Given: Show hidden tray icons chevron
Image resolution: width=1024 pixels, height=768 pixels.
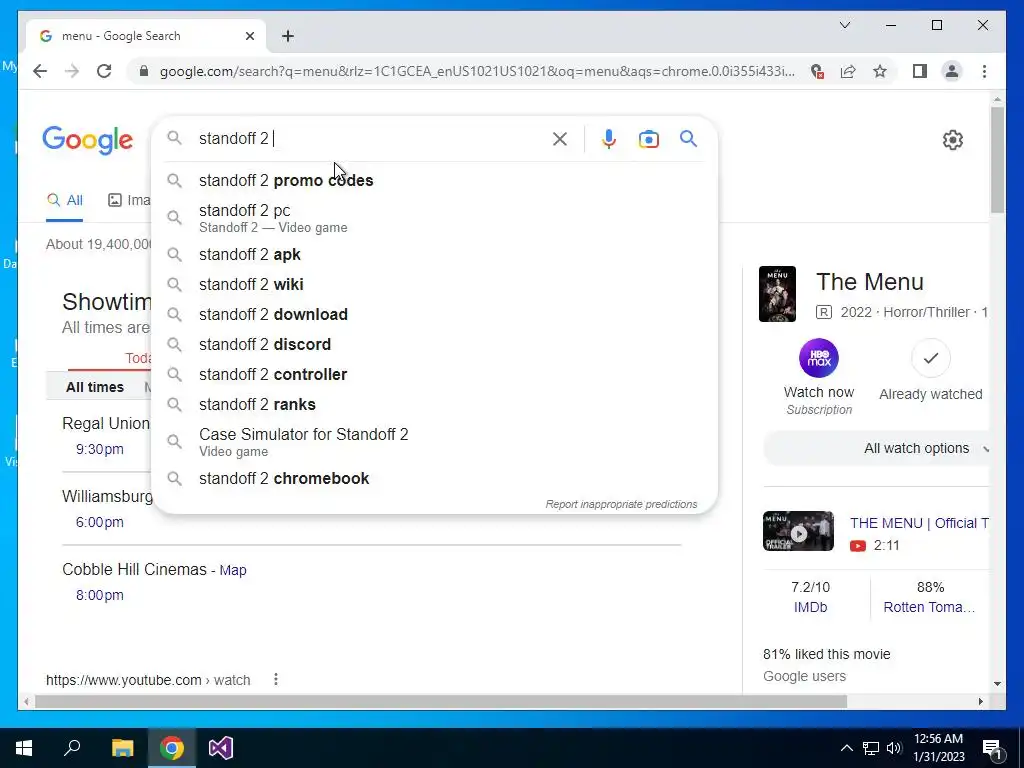Looking at the screenshot, I should [846, 748].
